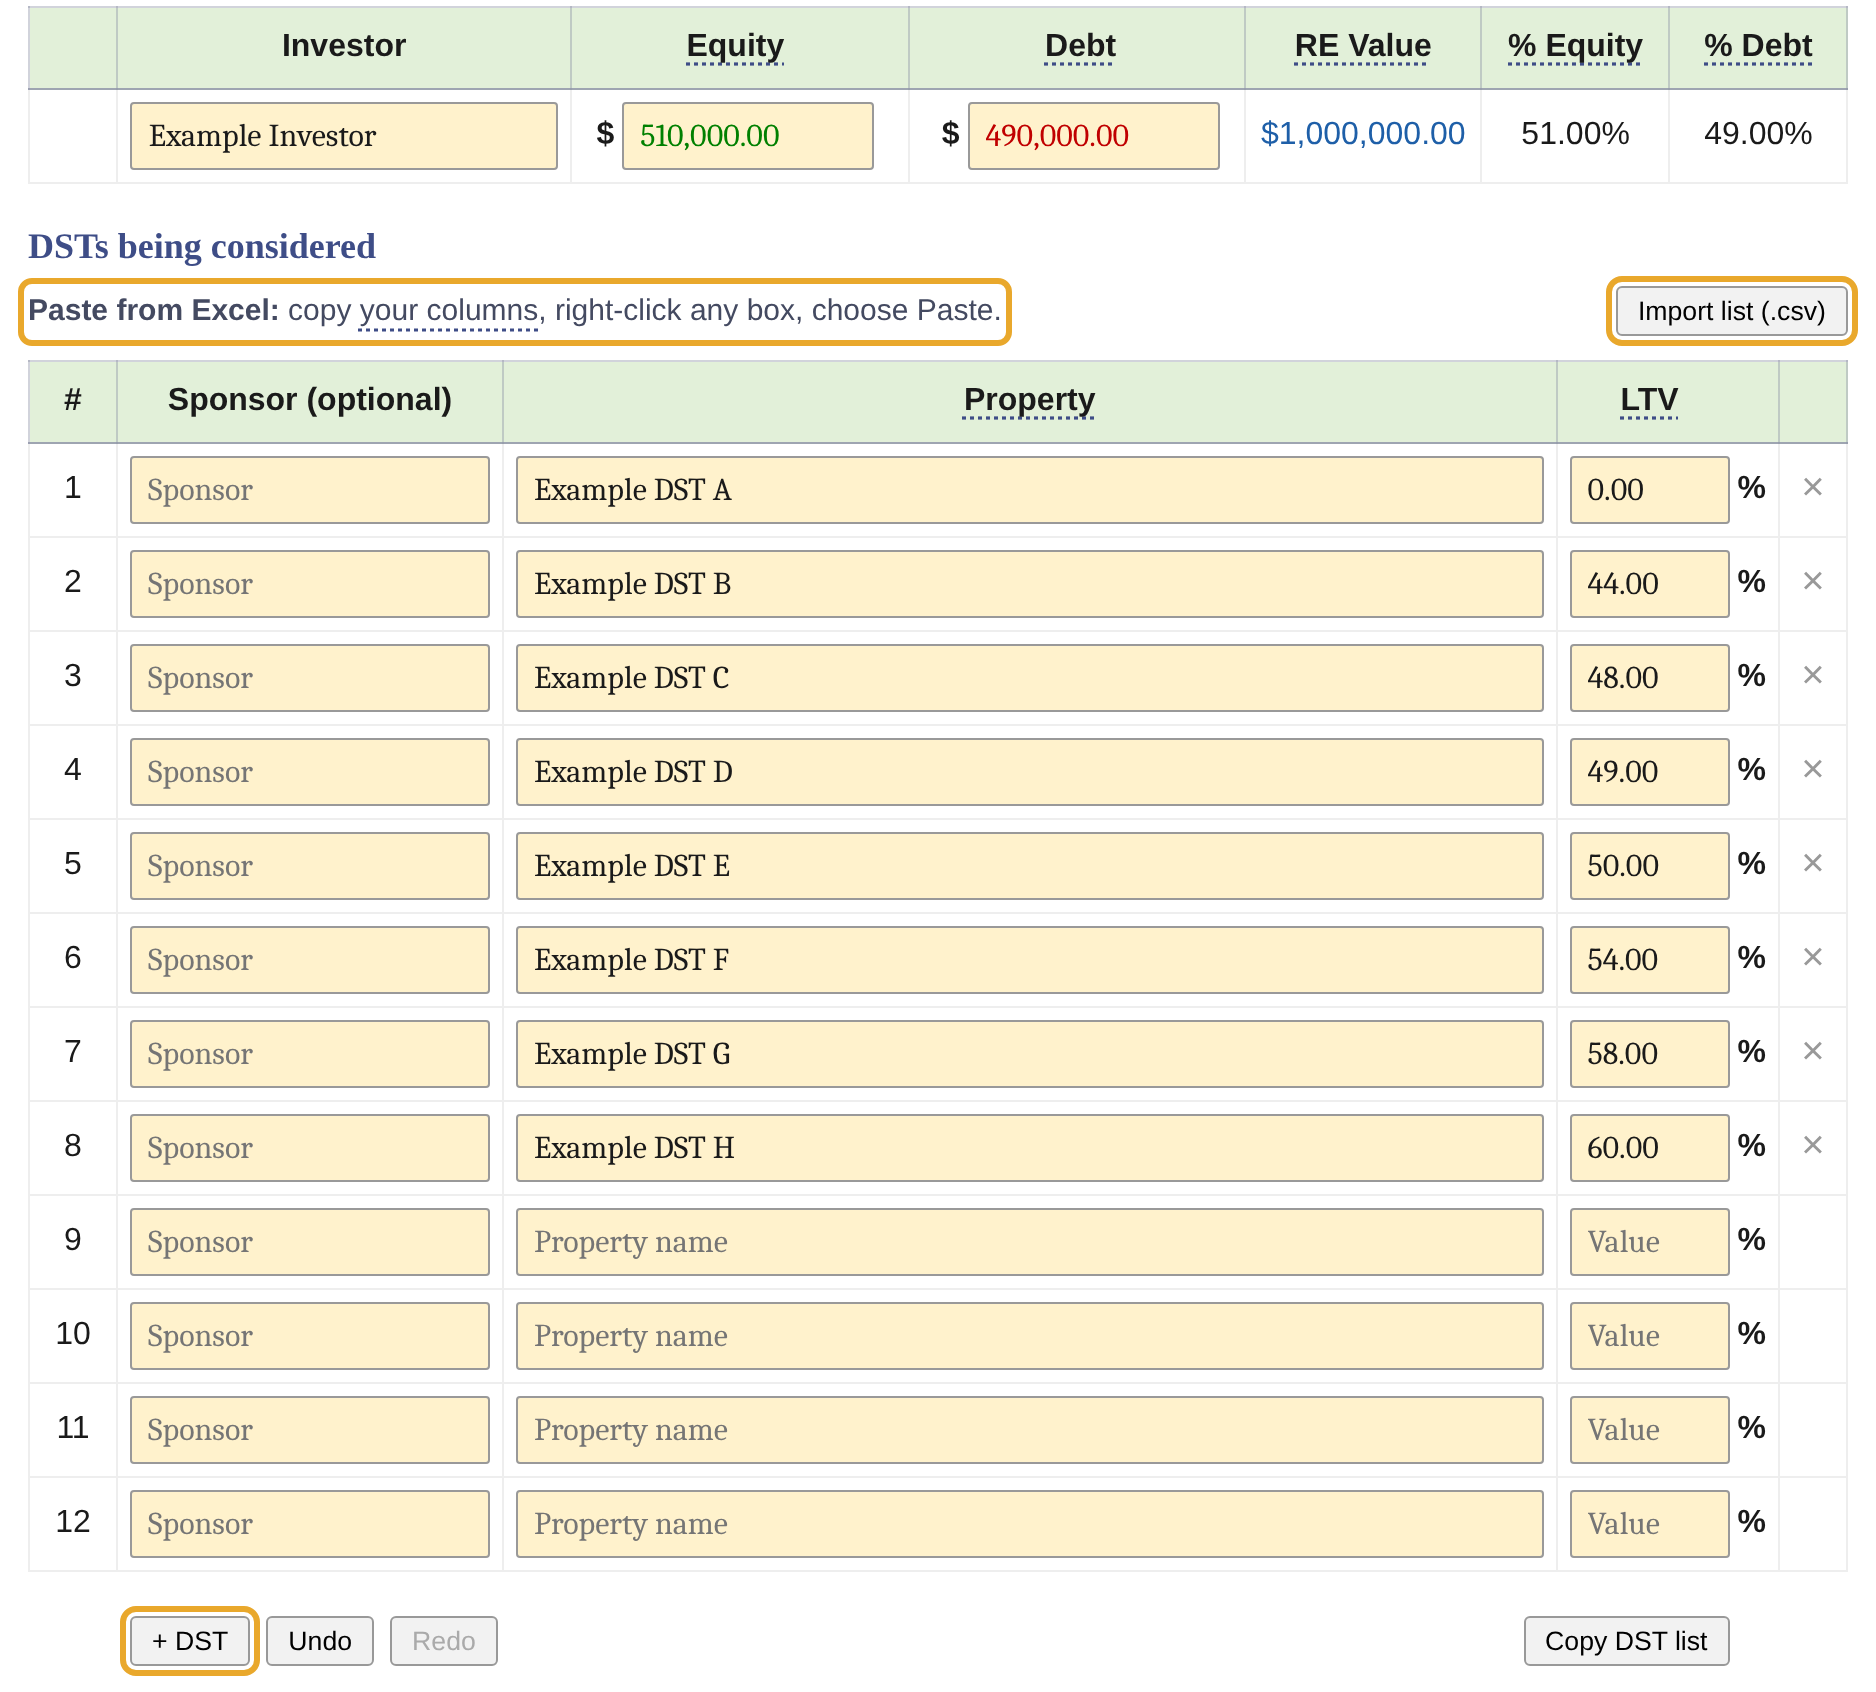
Task: Click the Property column header
Action: pos(1029,400)
